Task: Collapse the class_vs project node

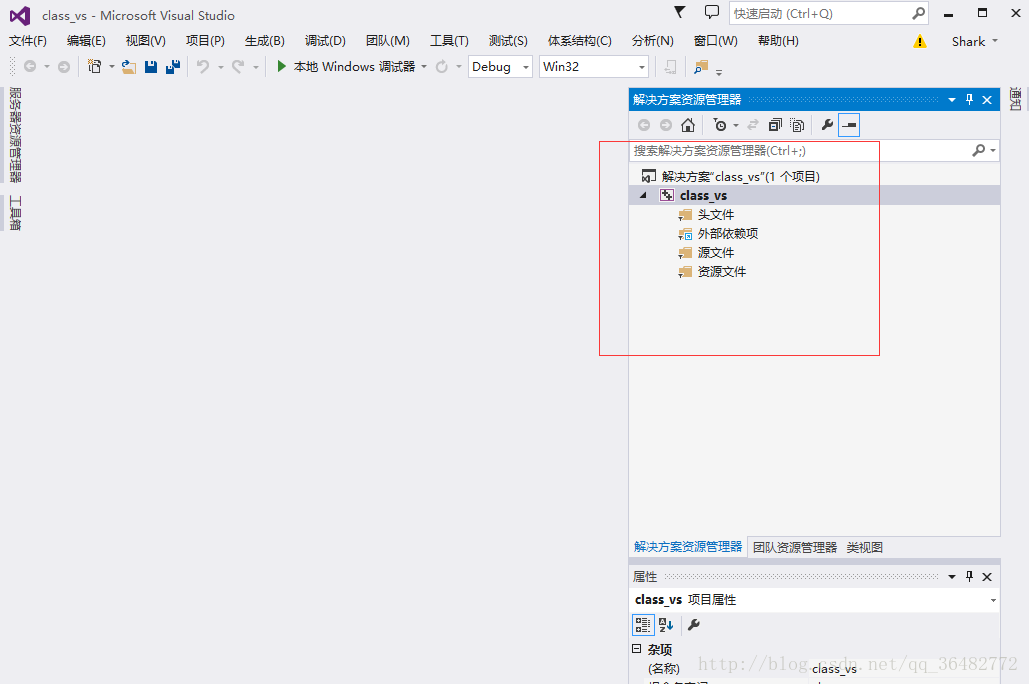Action: (643, 195)
